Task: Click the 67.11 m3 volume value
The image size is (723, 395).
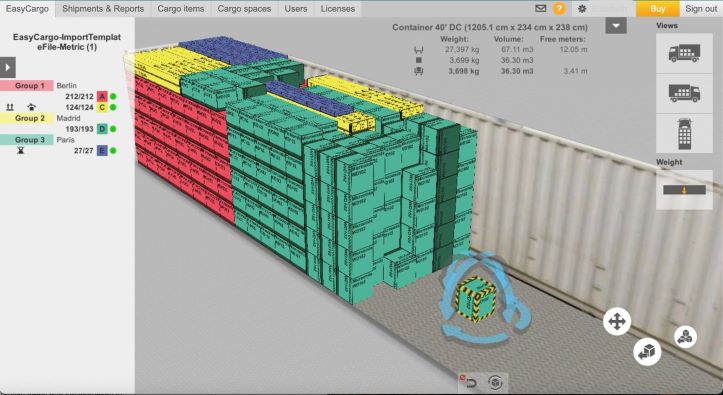Action: 517,49
